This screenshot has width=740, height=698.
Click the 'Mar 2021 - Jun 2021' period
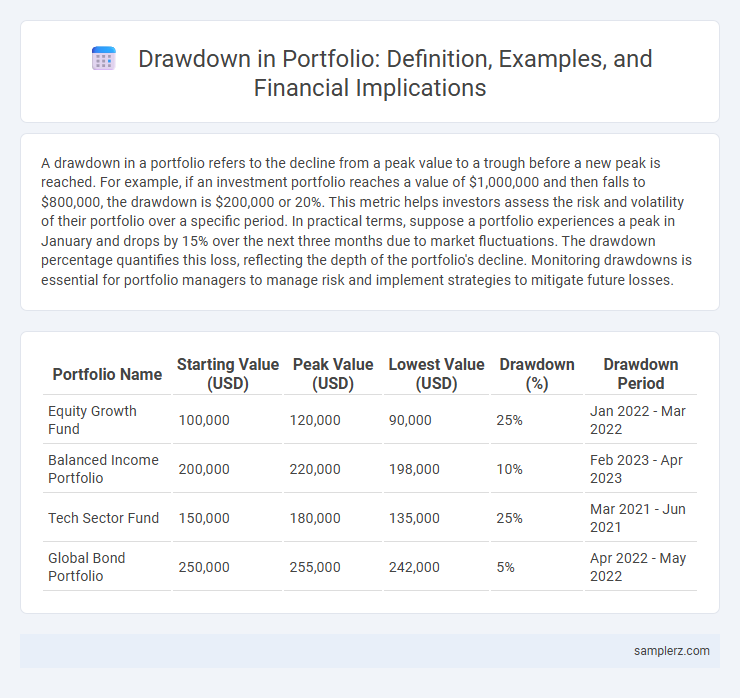(638, 518)
